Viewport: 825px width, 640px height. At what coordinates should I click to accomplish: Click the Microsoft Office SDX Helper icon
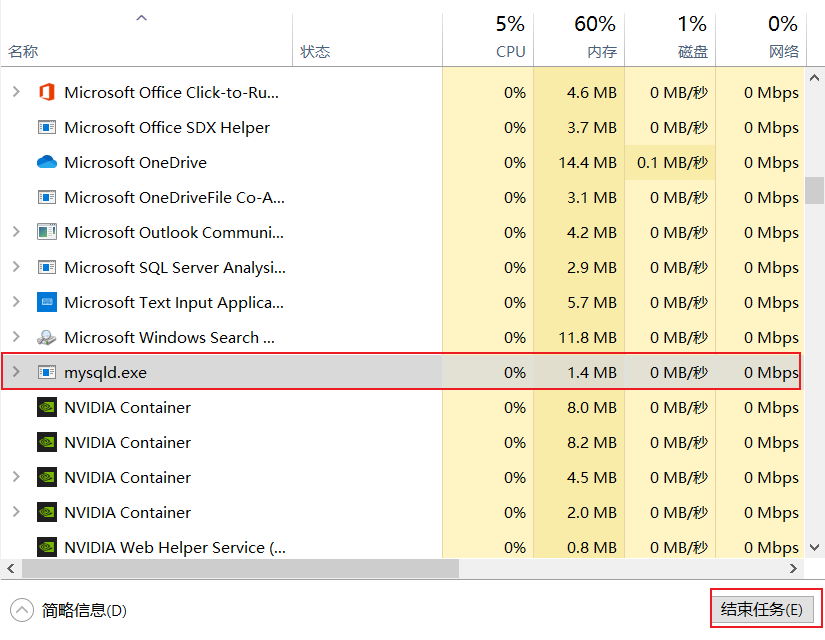[x=46, y=128]
